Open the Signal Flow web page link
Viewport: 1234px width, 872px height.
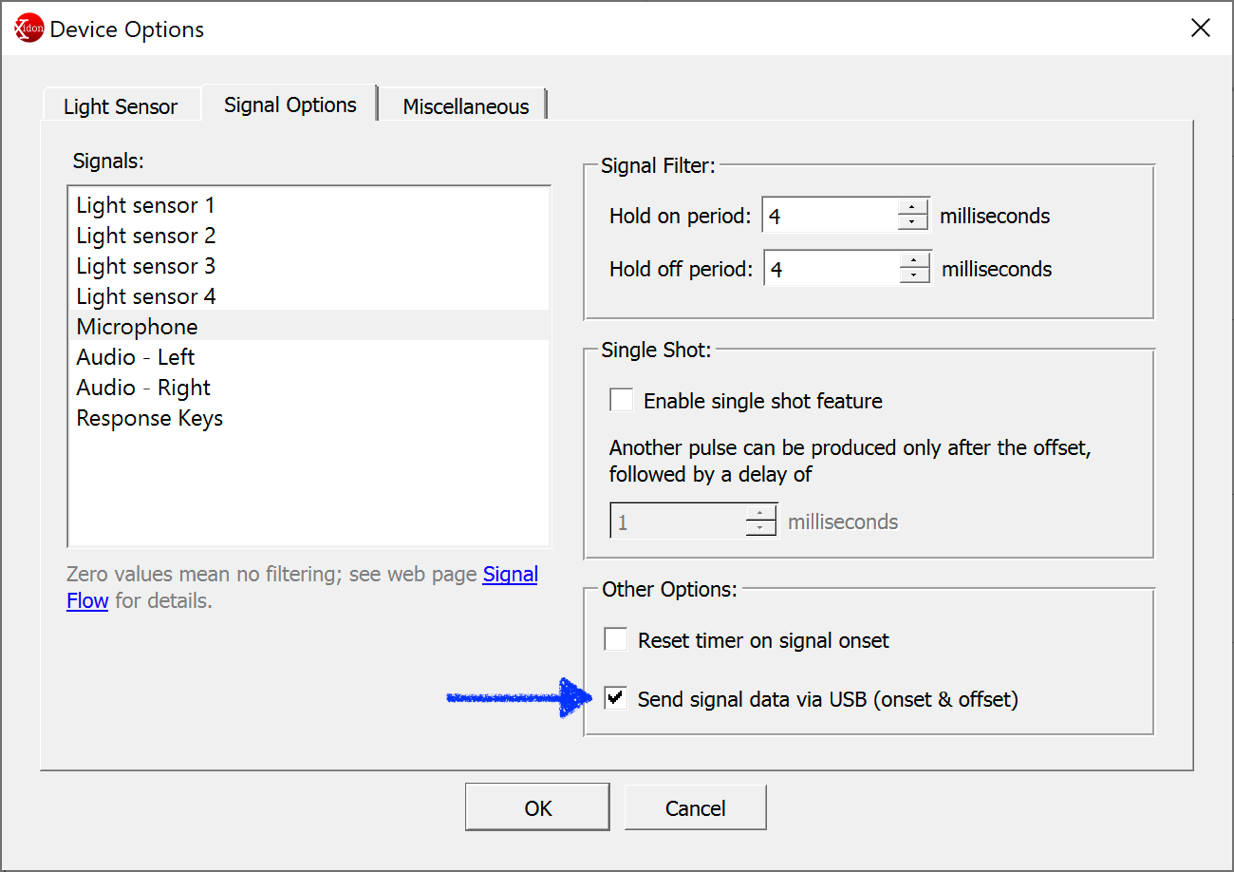pos(510,575)
